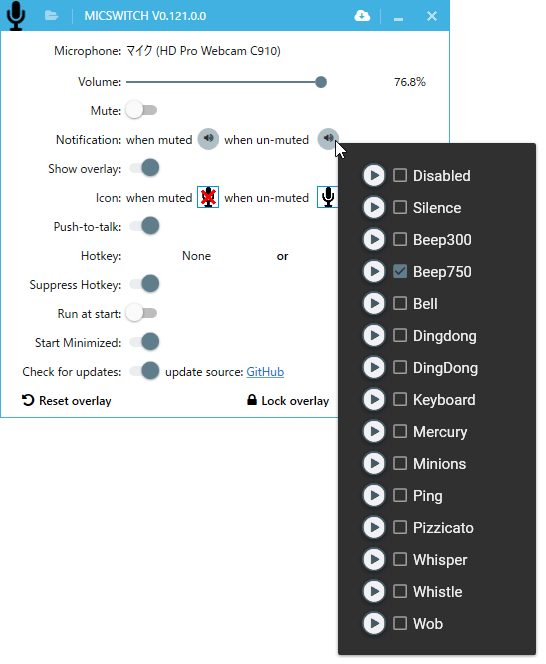This screenshot has height=664, width=546.
Task: Toggle the Start Minimized switch
Action: [144, 342]
